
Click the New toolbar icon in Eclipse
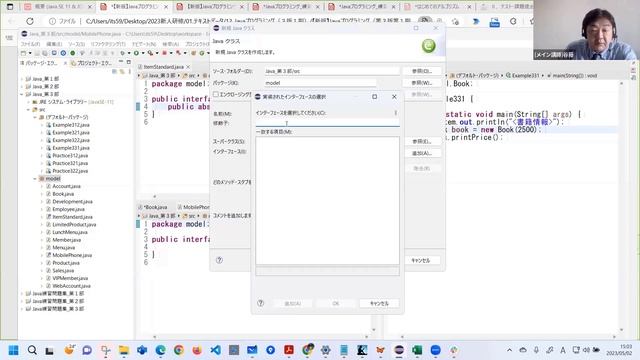pyautogui.click(x=24, y=53)
